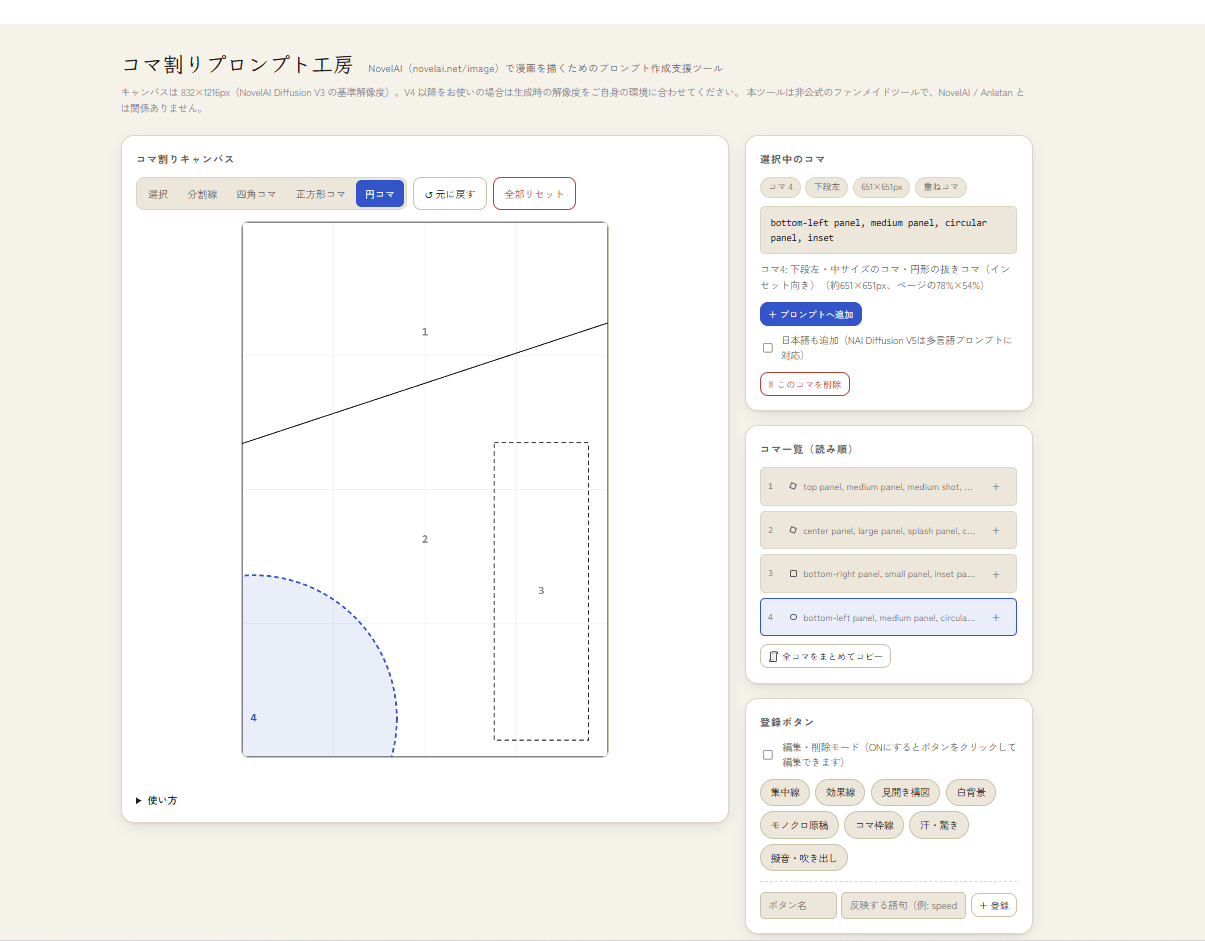This screenshot has height=941, width=1205.
Task: Enable the 日本語も追加 checkbox
Action: tap(768, 348)
